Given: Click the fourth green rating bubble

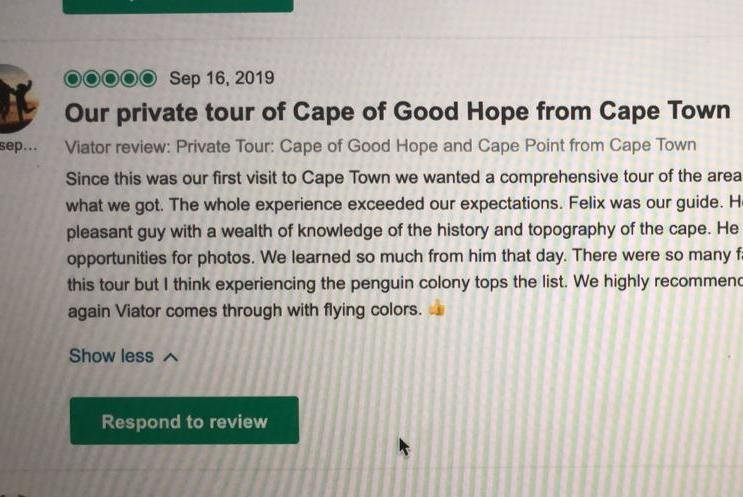Looking at the screenshot, I should point(130,79).
